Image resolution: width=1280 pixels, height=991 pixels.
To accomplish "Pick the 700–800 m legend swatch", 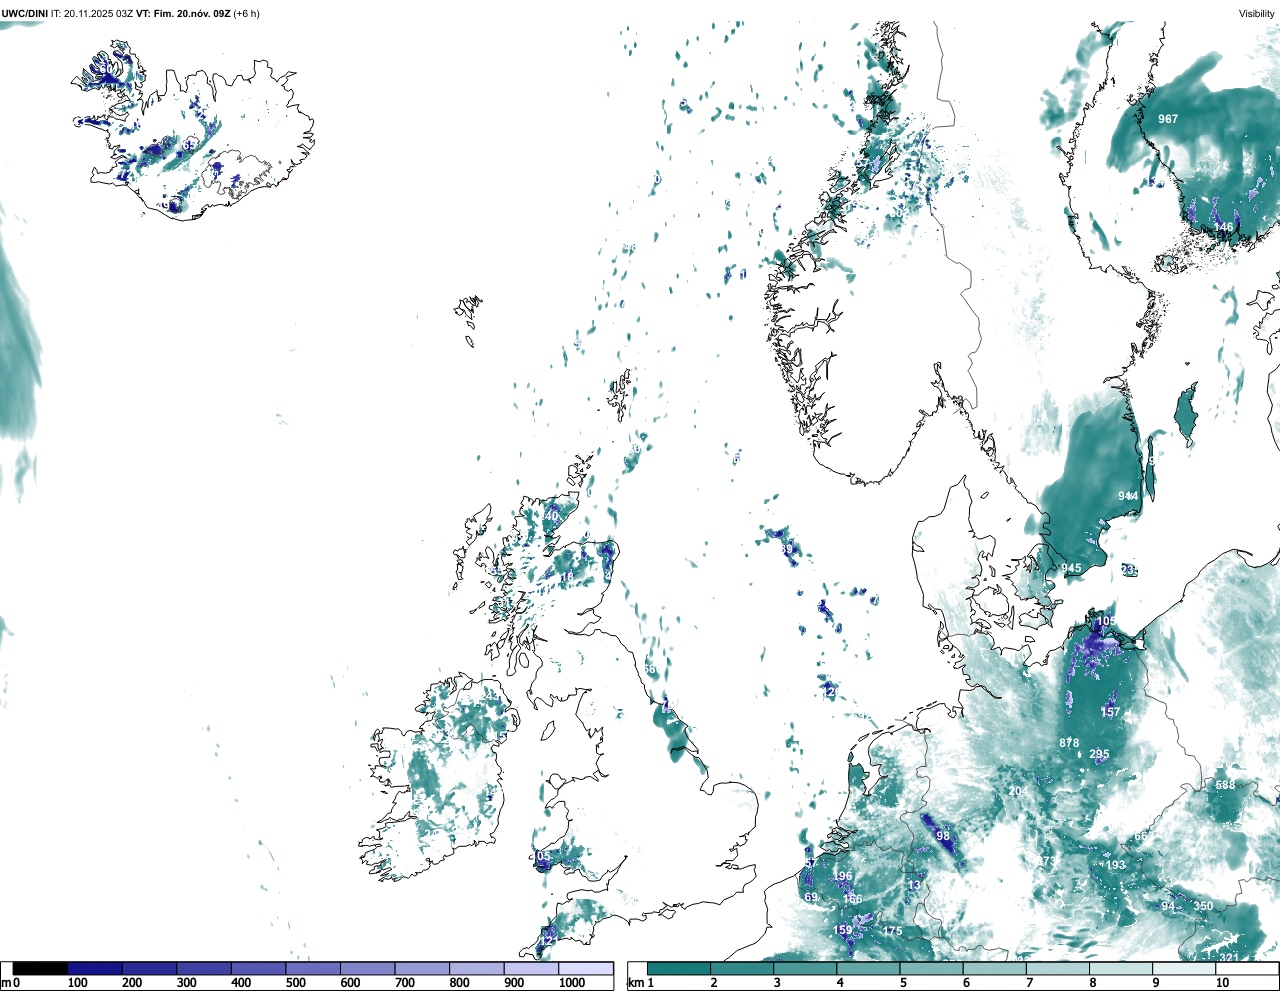I will [x=421, y=969].
